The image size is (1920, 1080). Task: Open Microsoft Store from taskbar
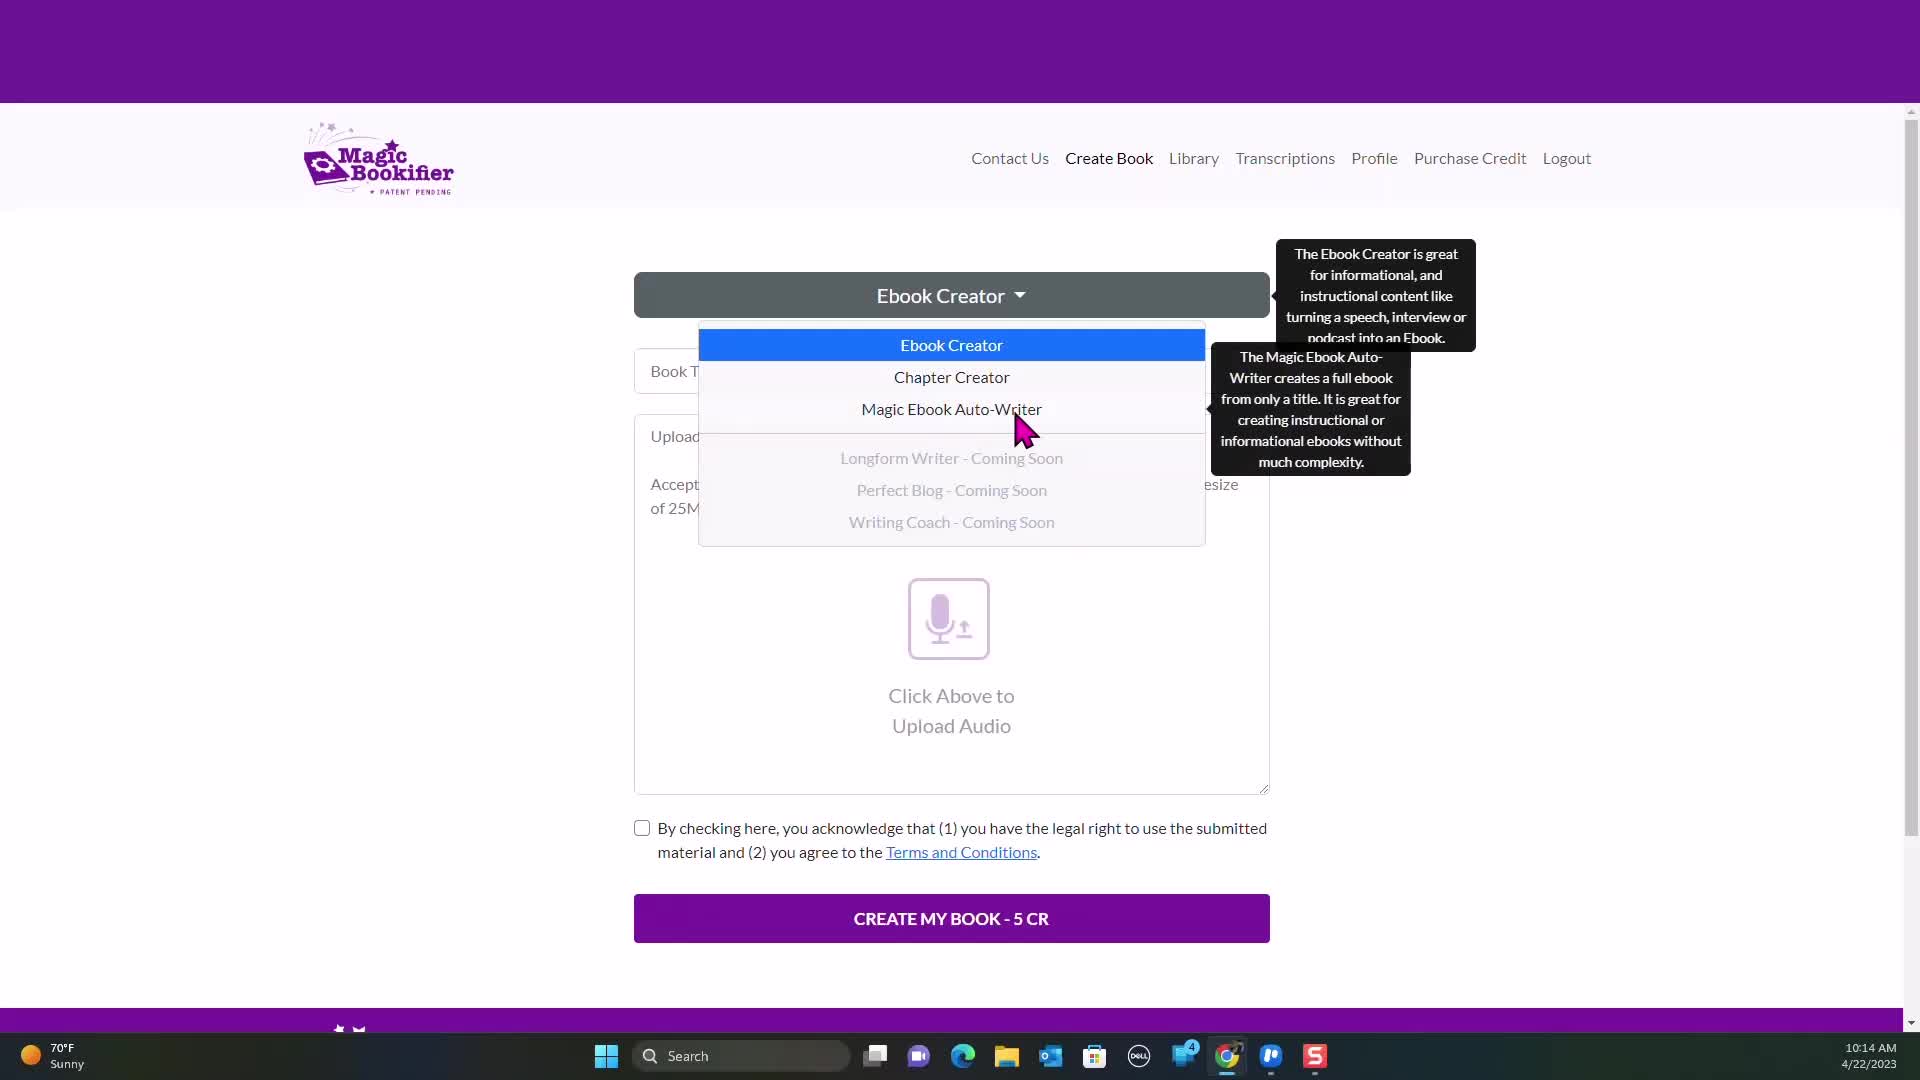(x=1095, y=1056)
